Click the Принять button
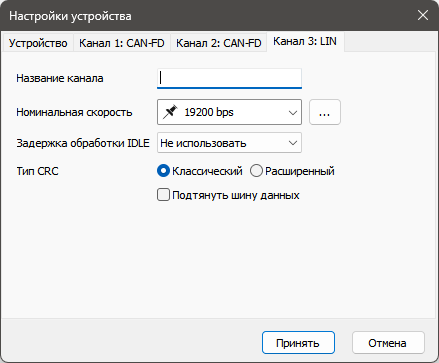This screenshot has width=439, height=363. pyautogui.click(x=298, y=343)
